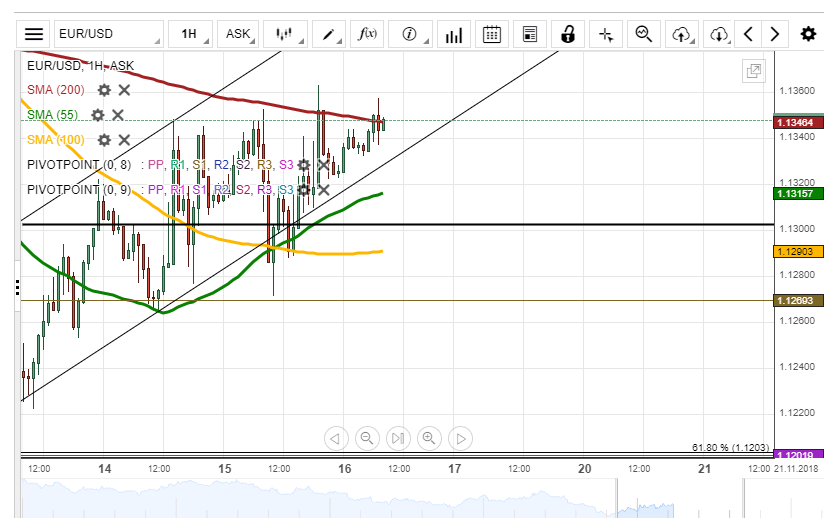The image size is (834, 523).
Task: Open the EUR/USD instrument dropdown
Action: (109, 35)
